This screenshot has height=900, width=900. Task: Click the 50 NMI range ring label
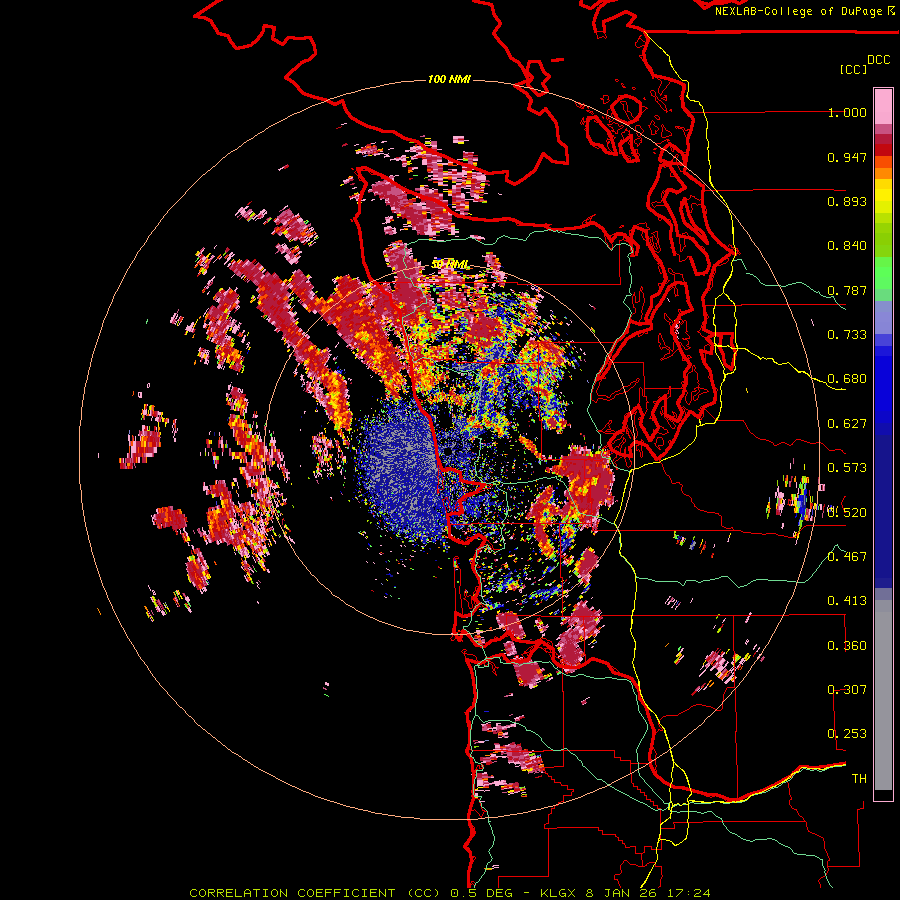[x=450, y=265]
